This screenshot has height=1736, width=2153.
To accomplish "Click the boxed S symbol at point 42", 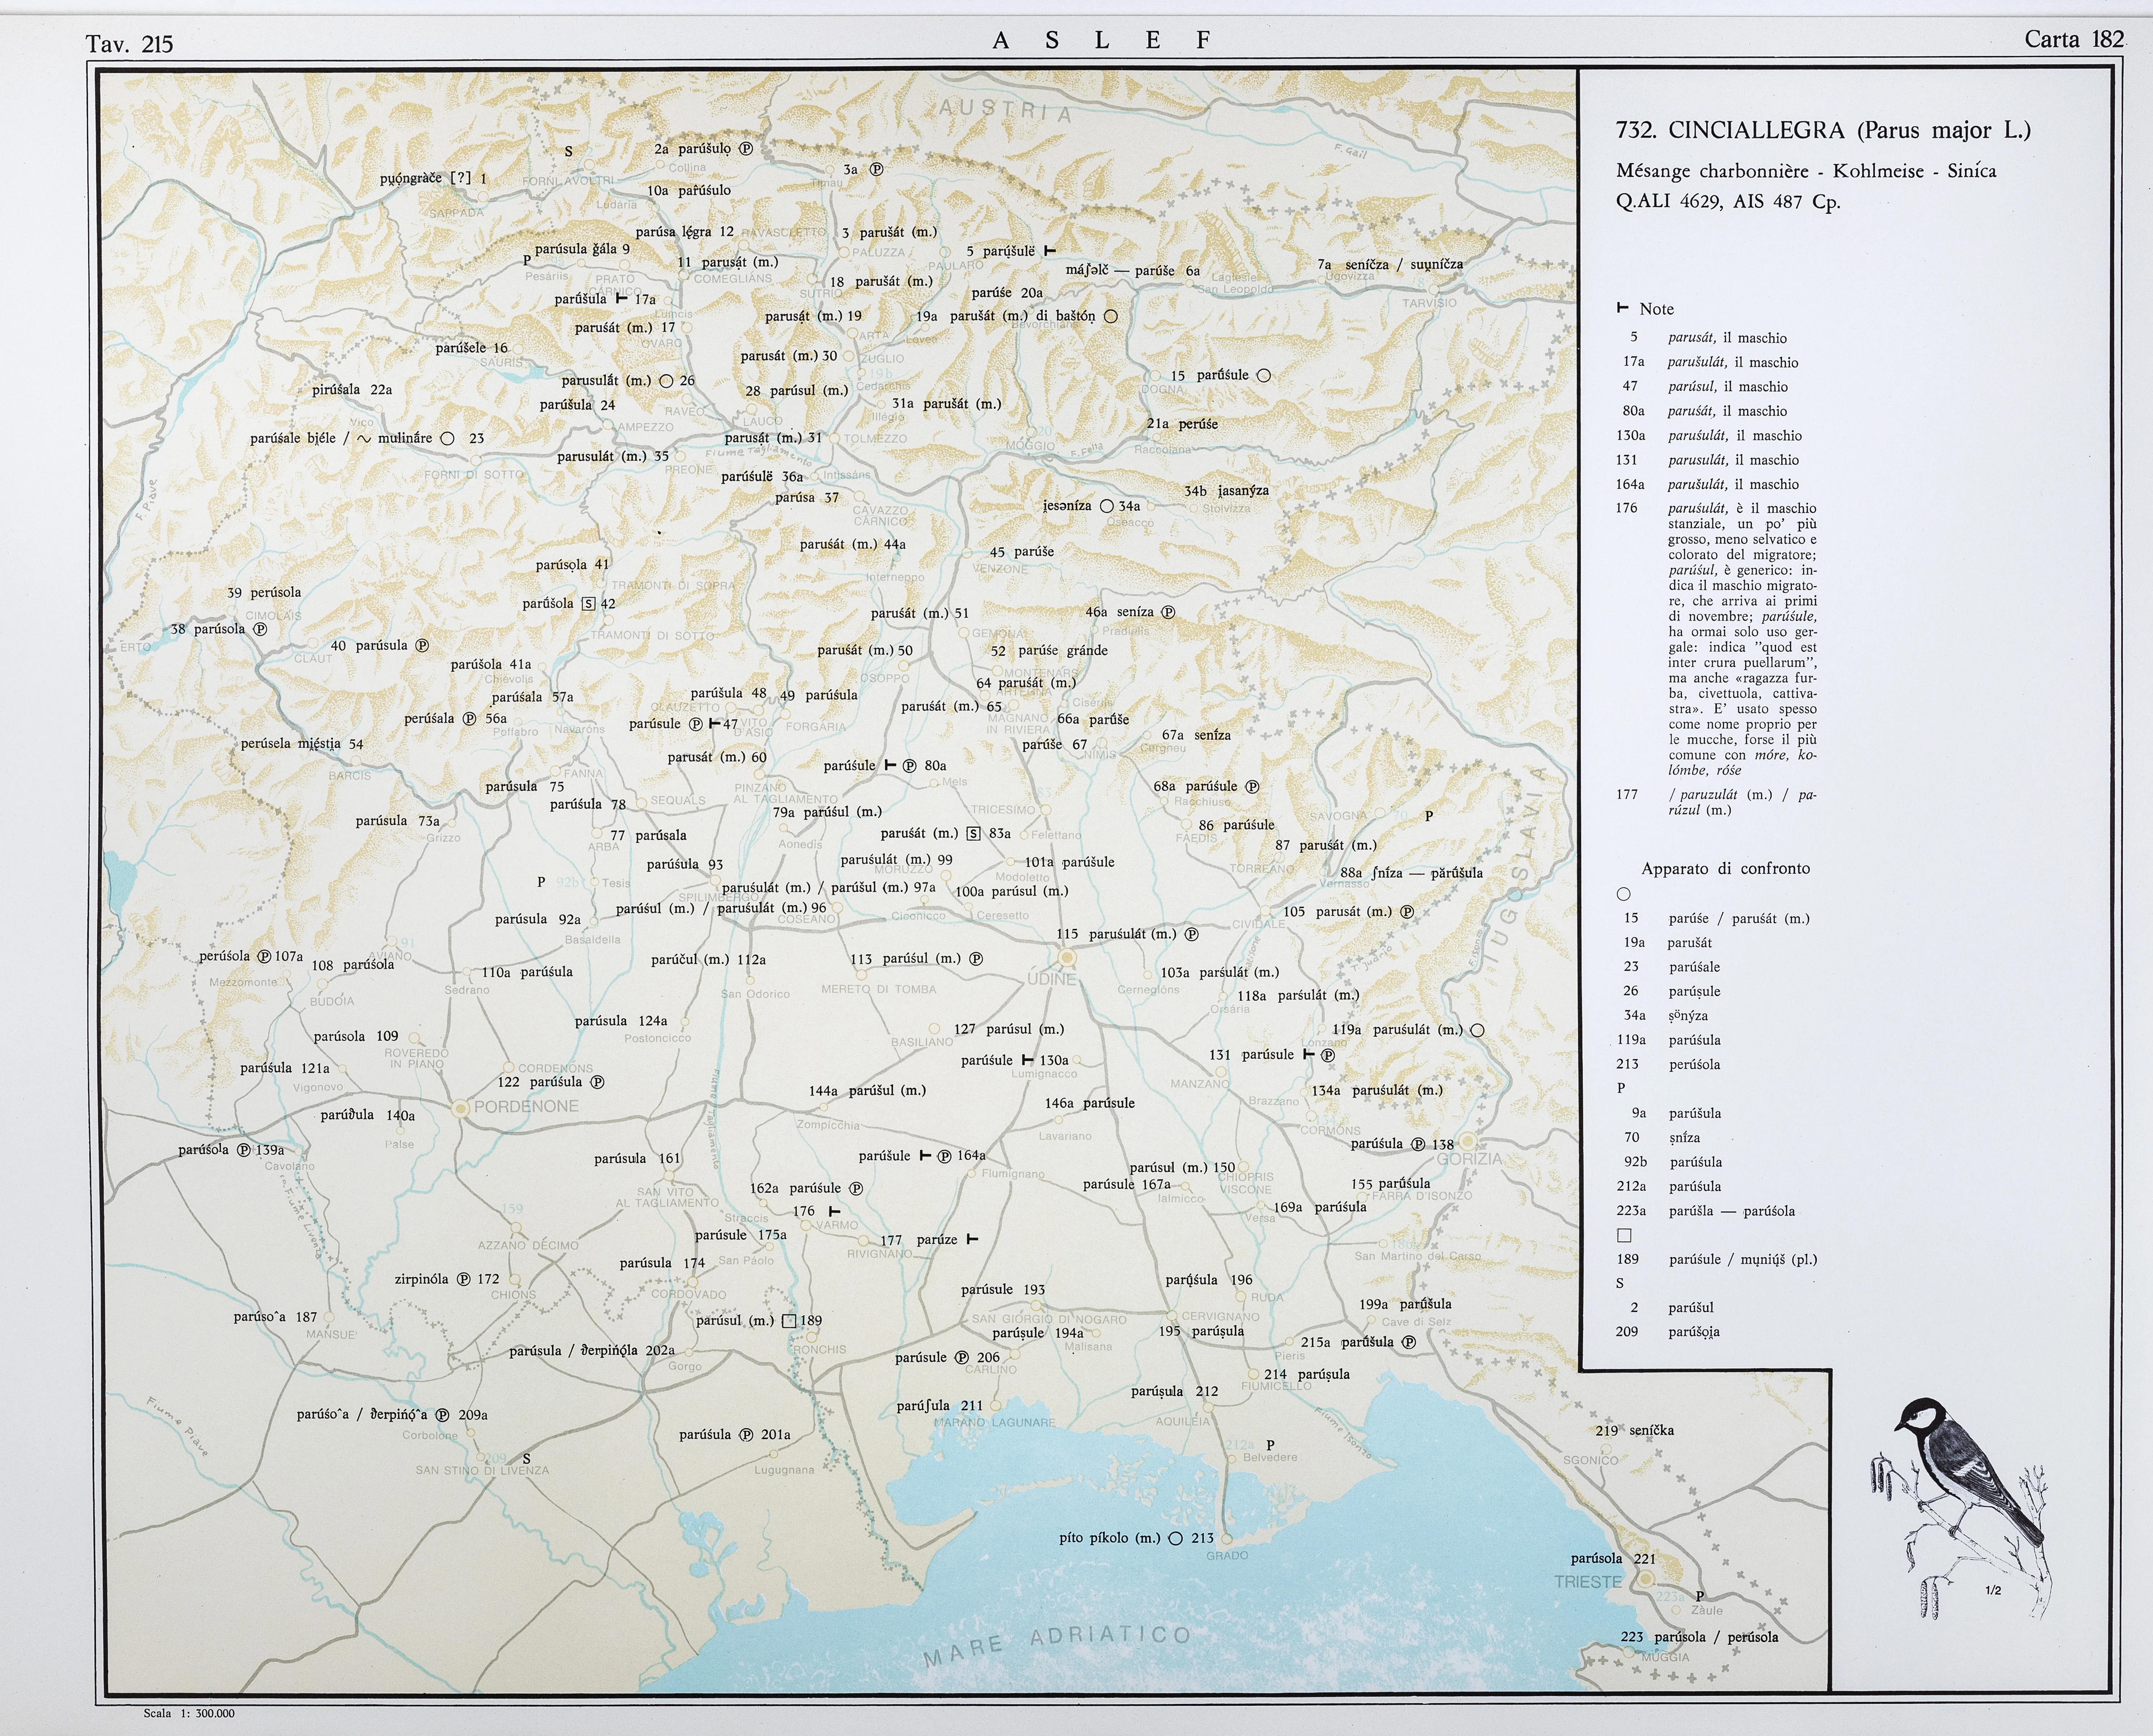I will (x=588, y=604).
